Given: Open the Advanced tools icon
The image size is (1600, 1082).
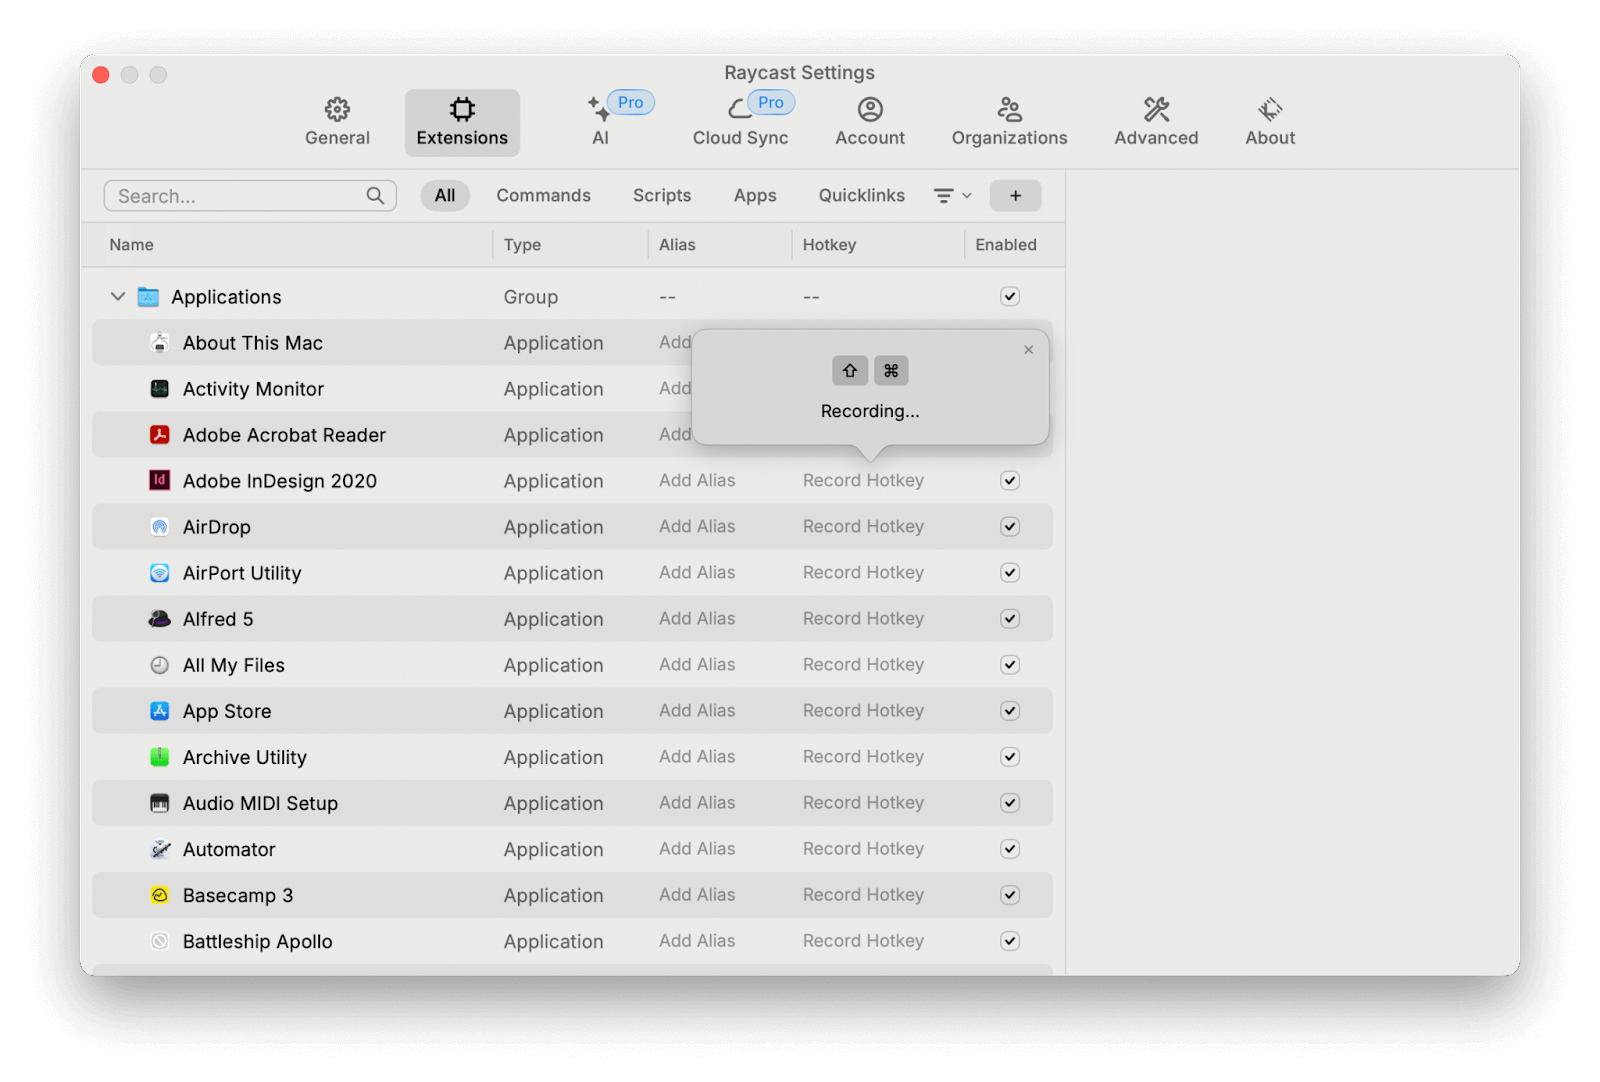Looking at the screenshot, I should coord(1156,109).
